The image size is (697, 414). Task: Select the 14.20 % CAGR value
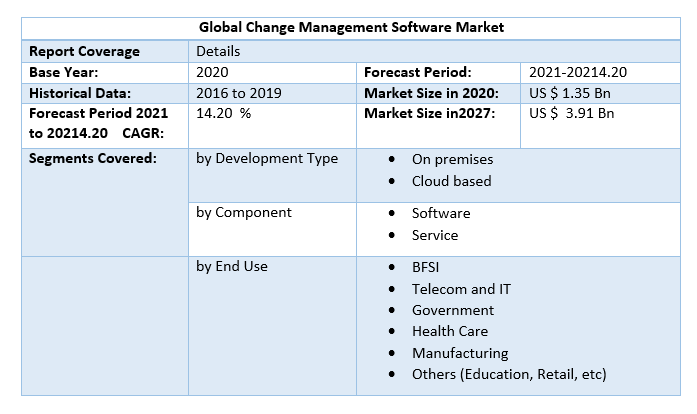[x=223, y=113]
